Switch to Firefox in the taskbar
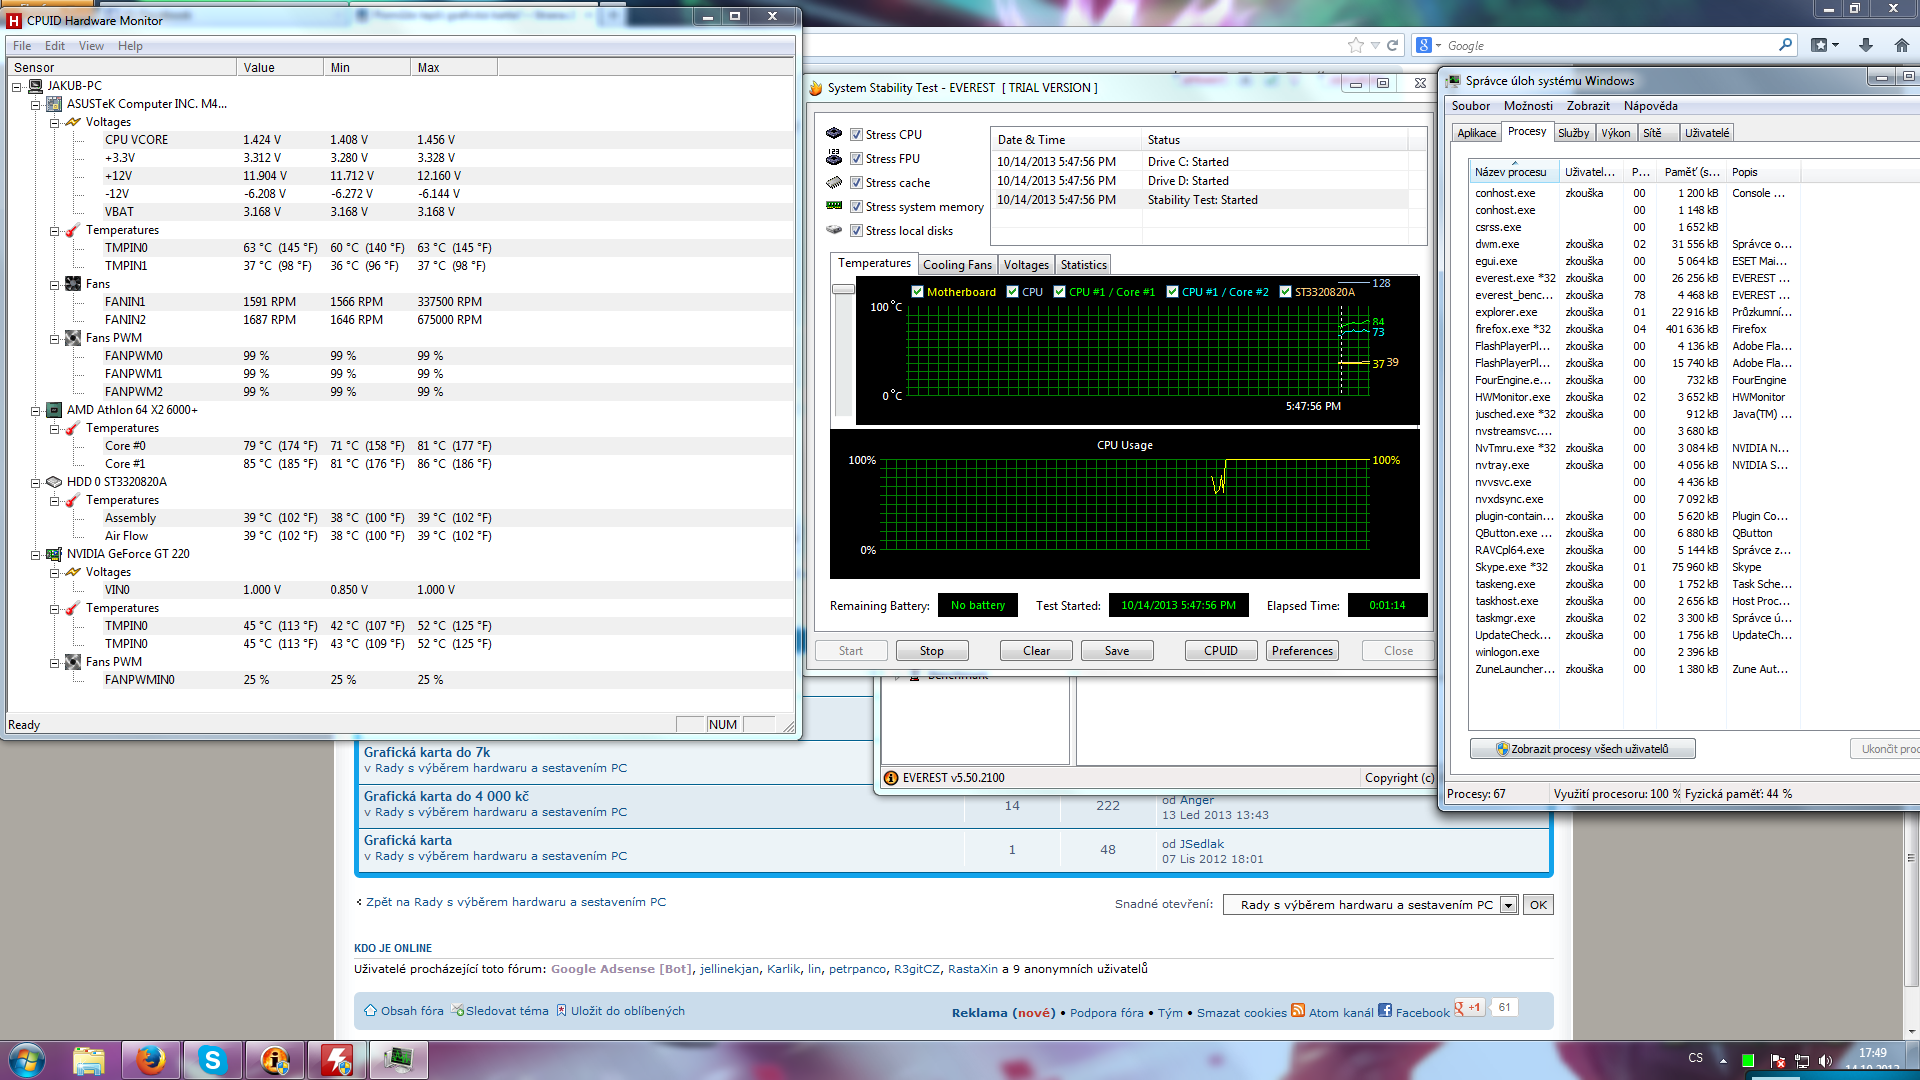The image size is (1920, 1080). [x=151, y=1060]
